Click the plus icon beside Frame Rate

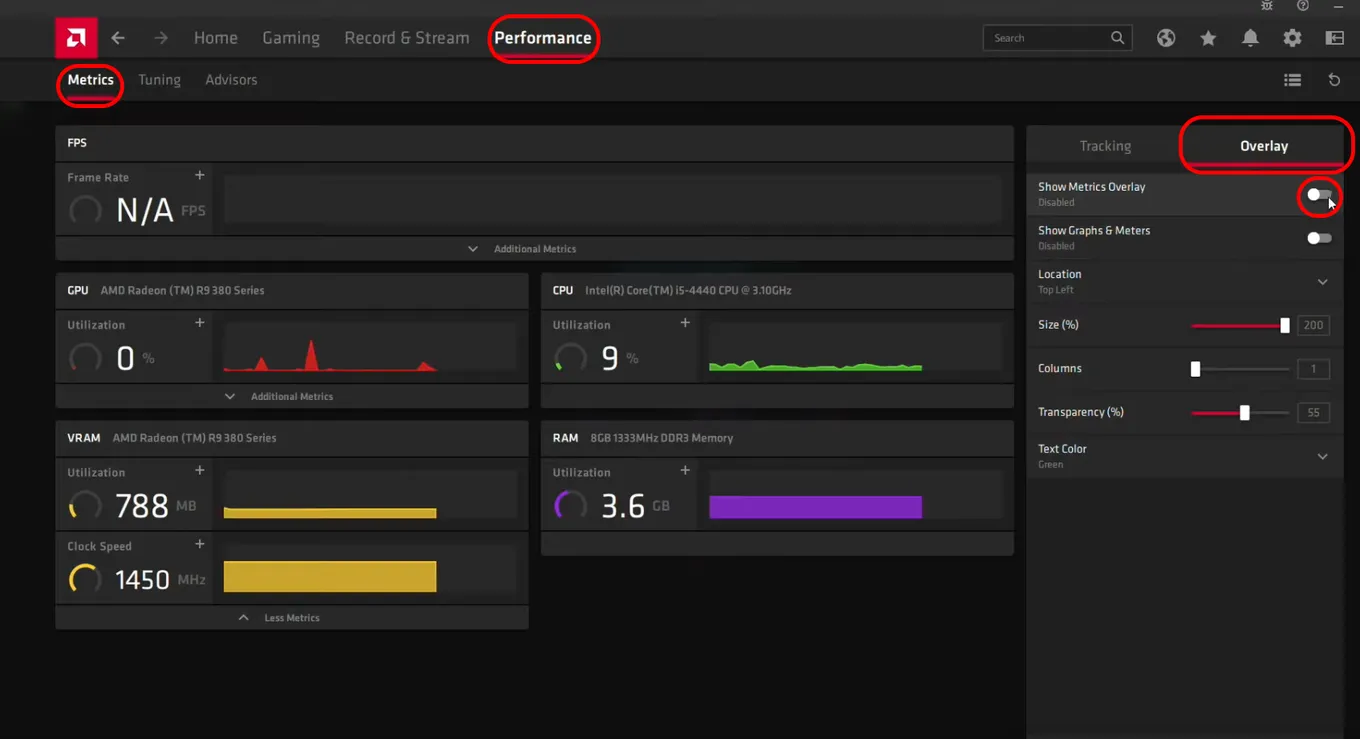pos(200,175)
